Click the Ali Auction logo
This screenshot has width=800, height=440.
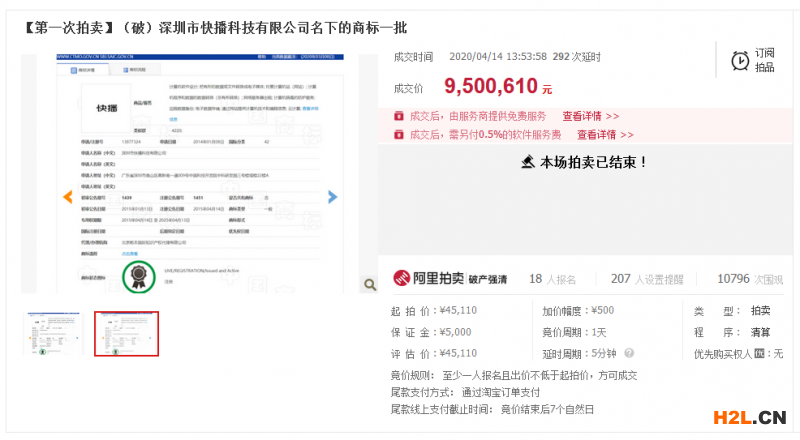tap(427, 278)
